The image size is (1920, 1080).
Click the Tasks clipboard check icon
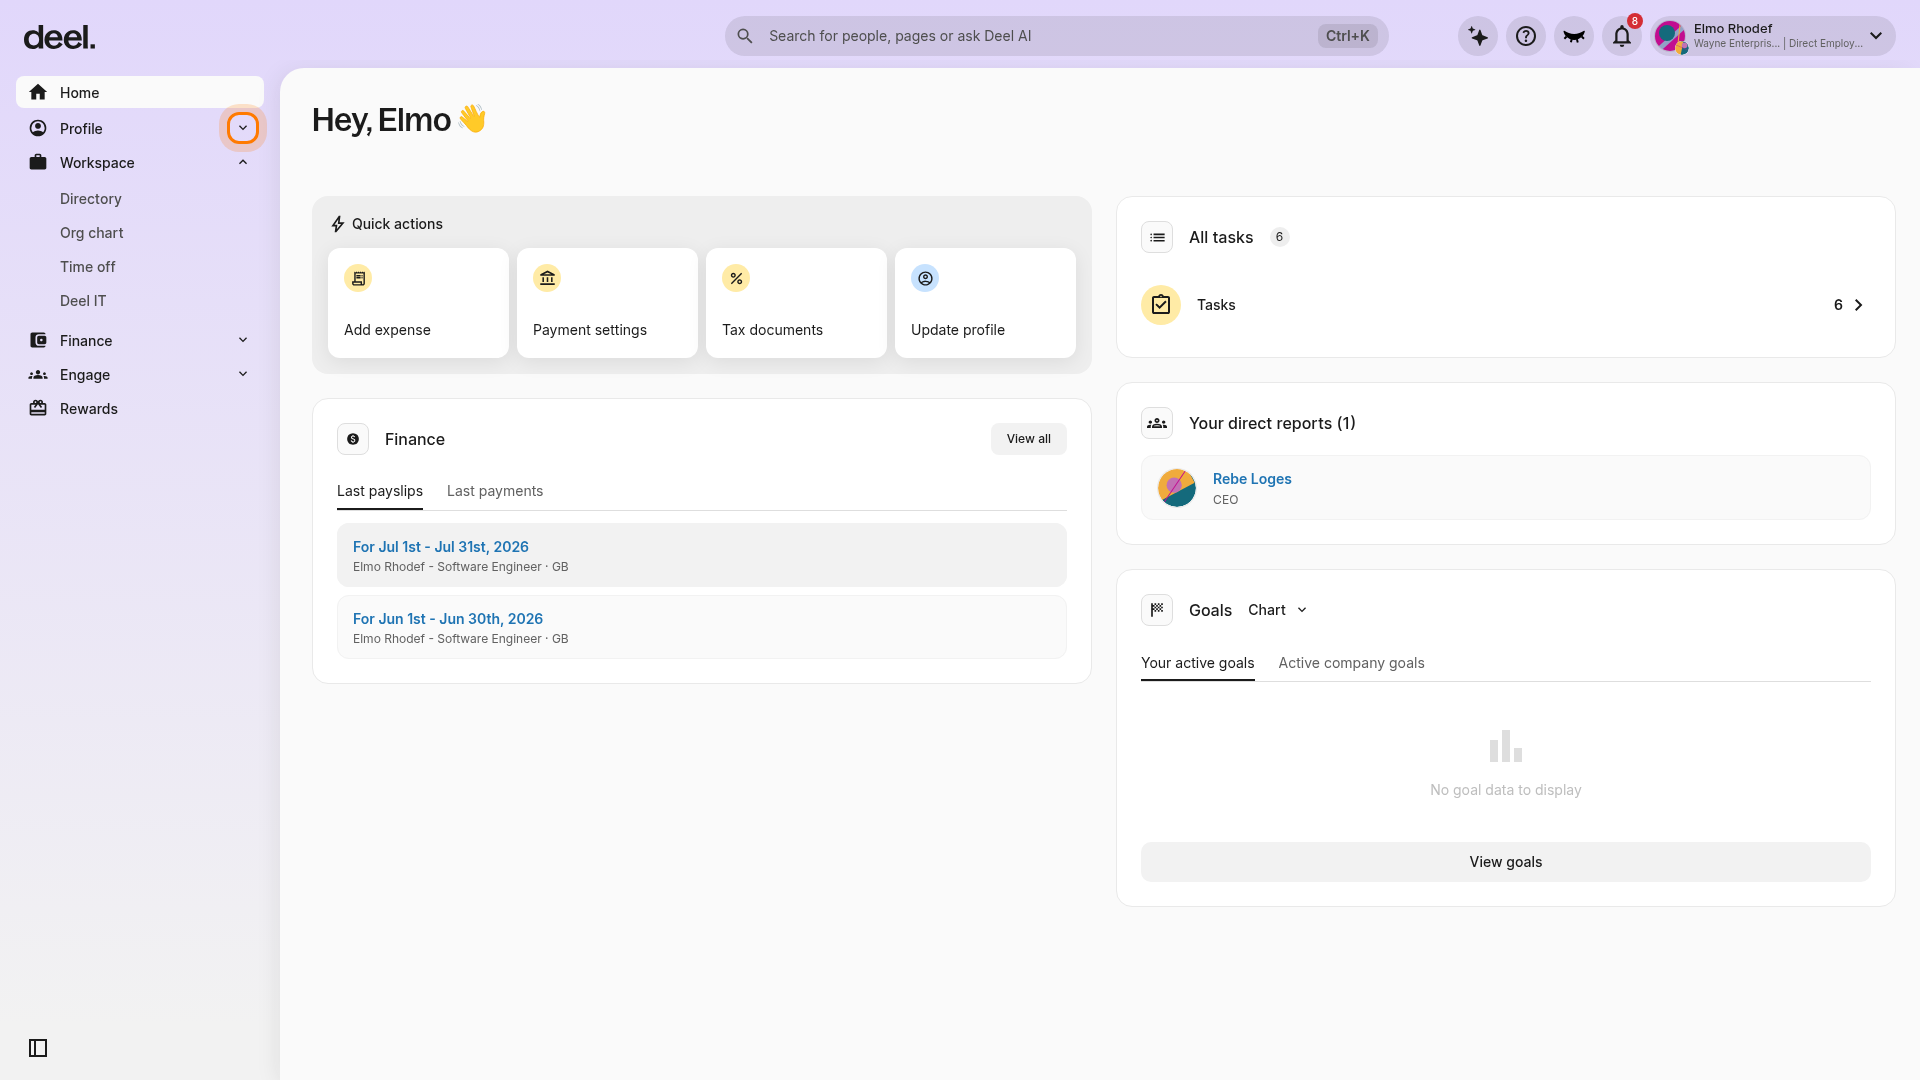point(1161,305)
